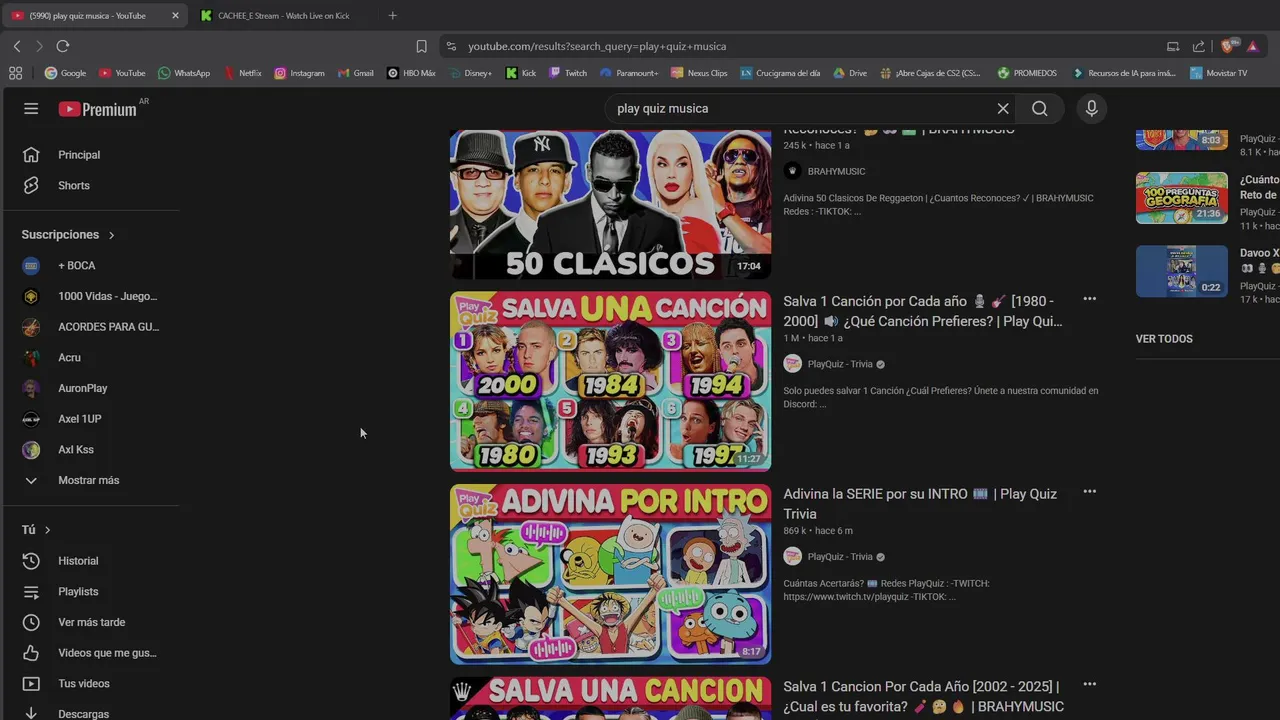
Task: Open PlayQuiz - Trivia channel under Adivina la SERIE
Action: [x=840, y=557]
